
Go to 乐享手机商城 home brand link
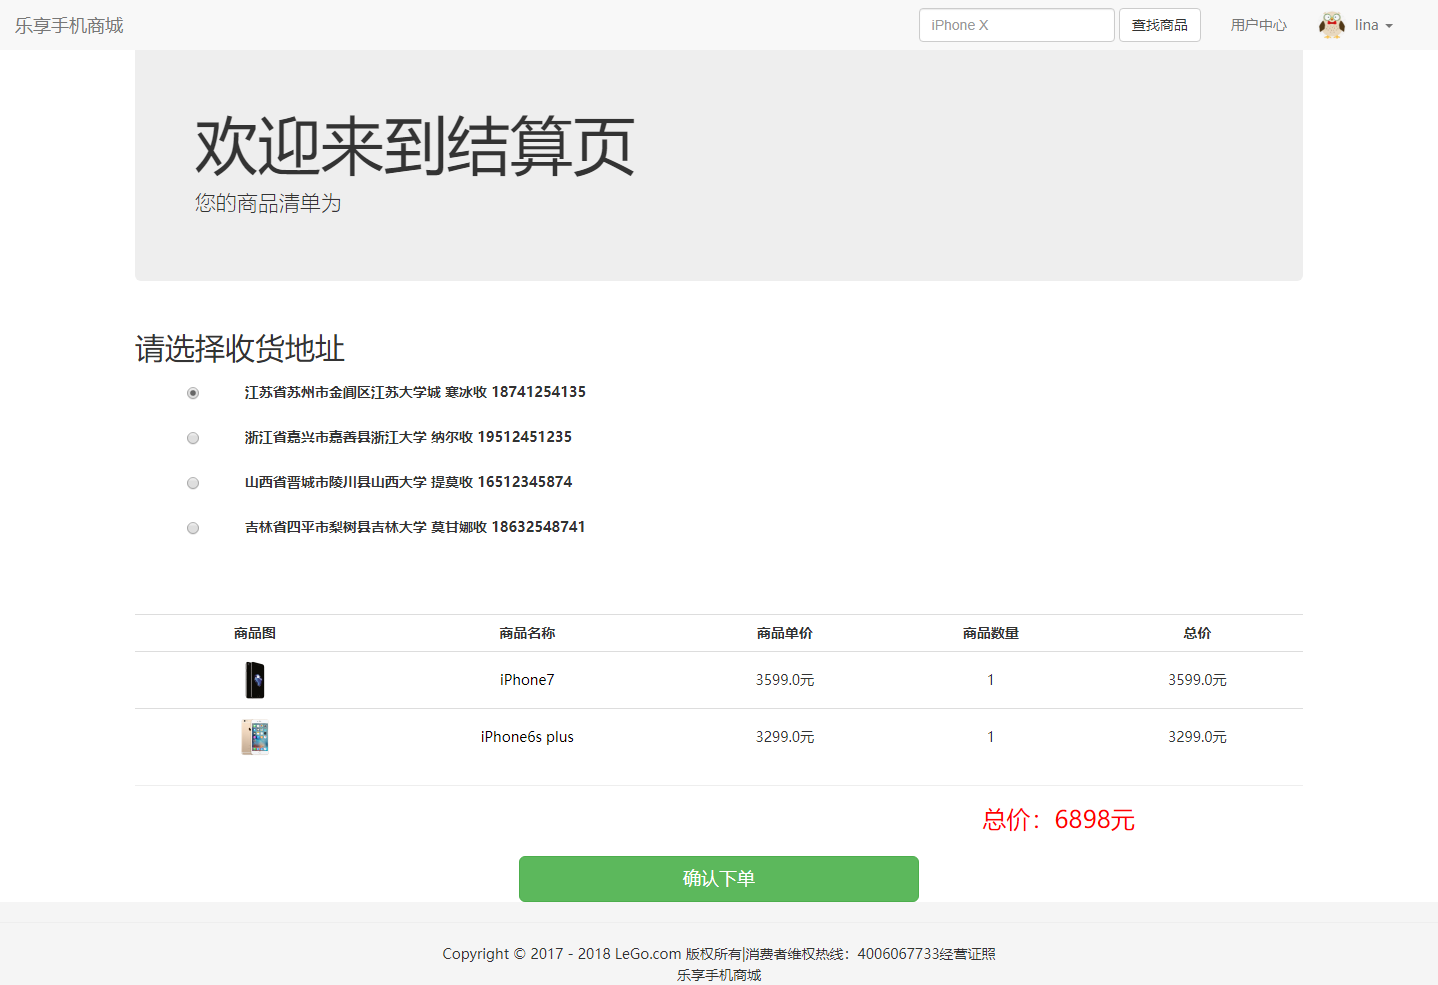point(69,25)
